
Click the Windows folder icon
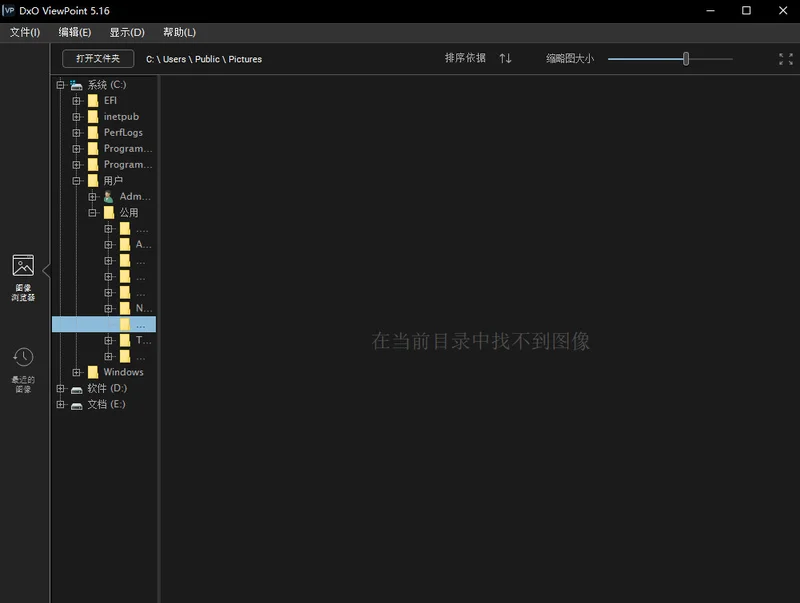(x=93, y=372)
